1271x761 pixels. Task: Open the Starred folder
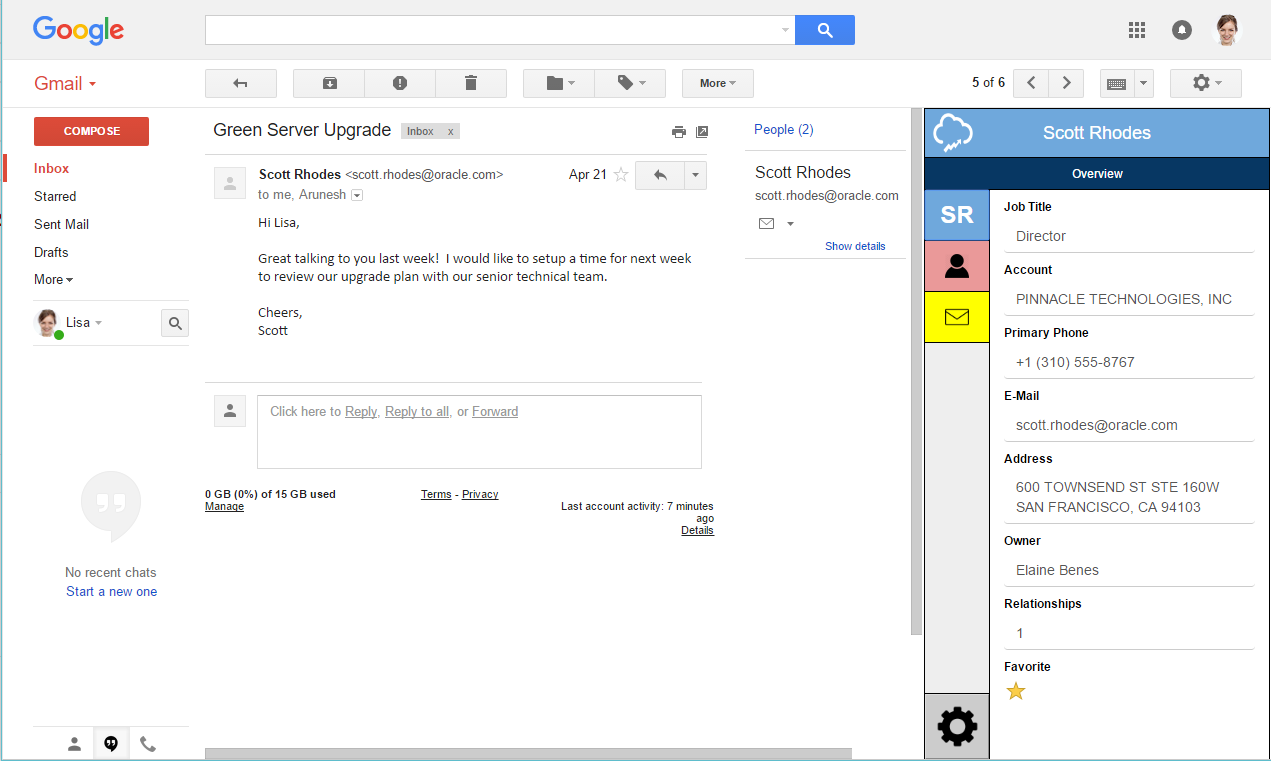[55, 196]
